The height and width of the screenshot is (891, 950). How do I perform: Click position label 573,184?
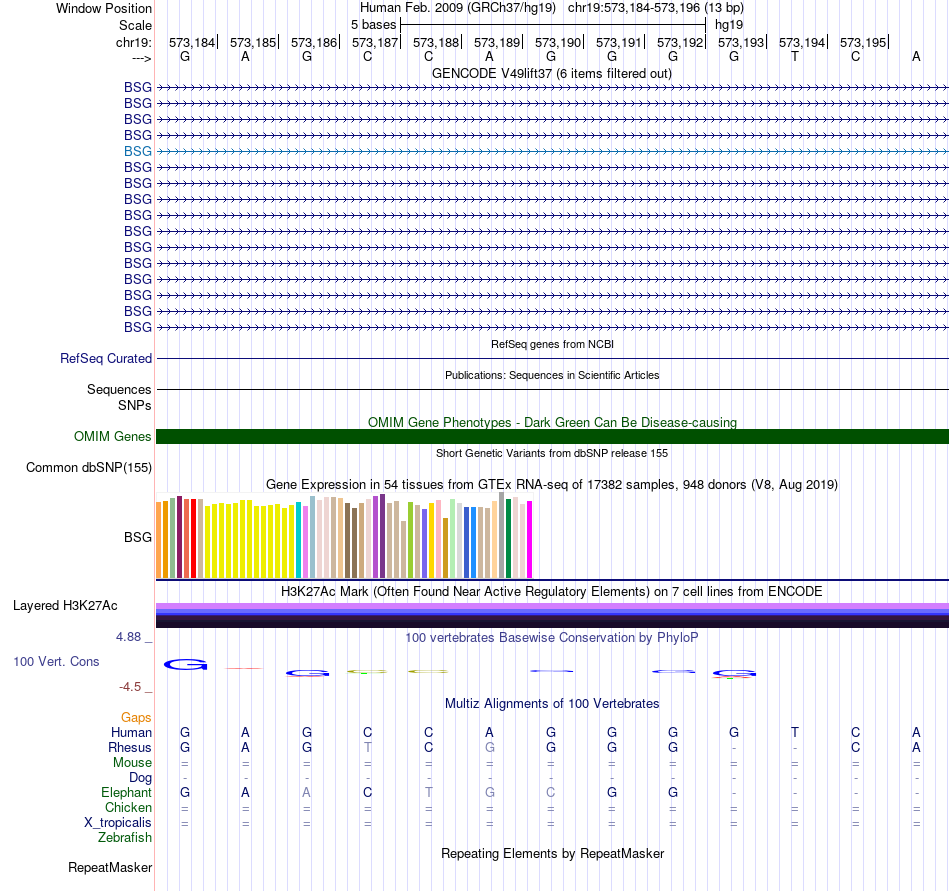[x=191, y=42]
